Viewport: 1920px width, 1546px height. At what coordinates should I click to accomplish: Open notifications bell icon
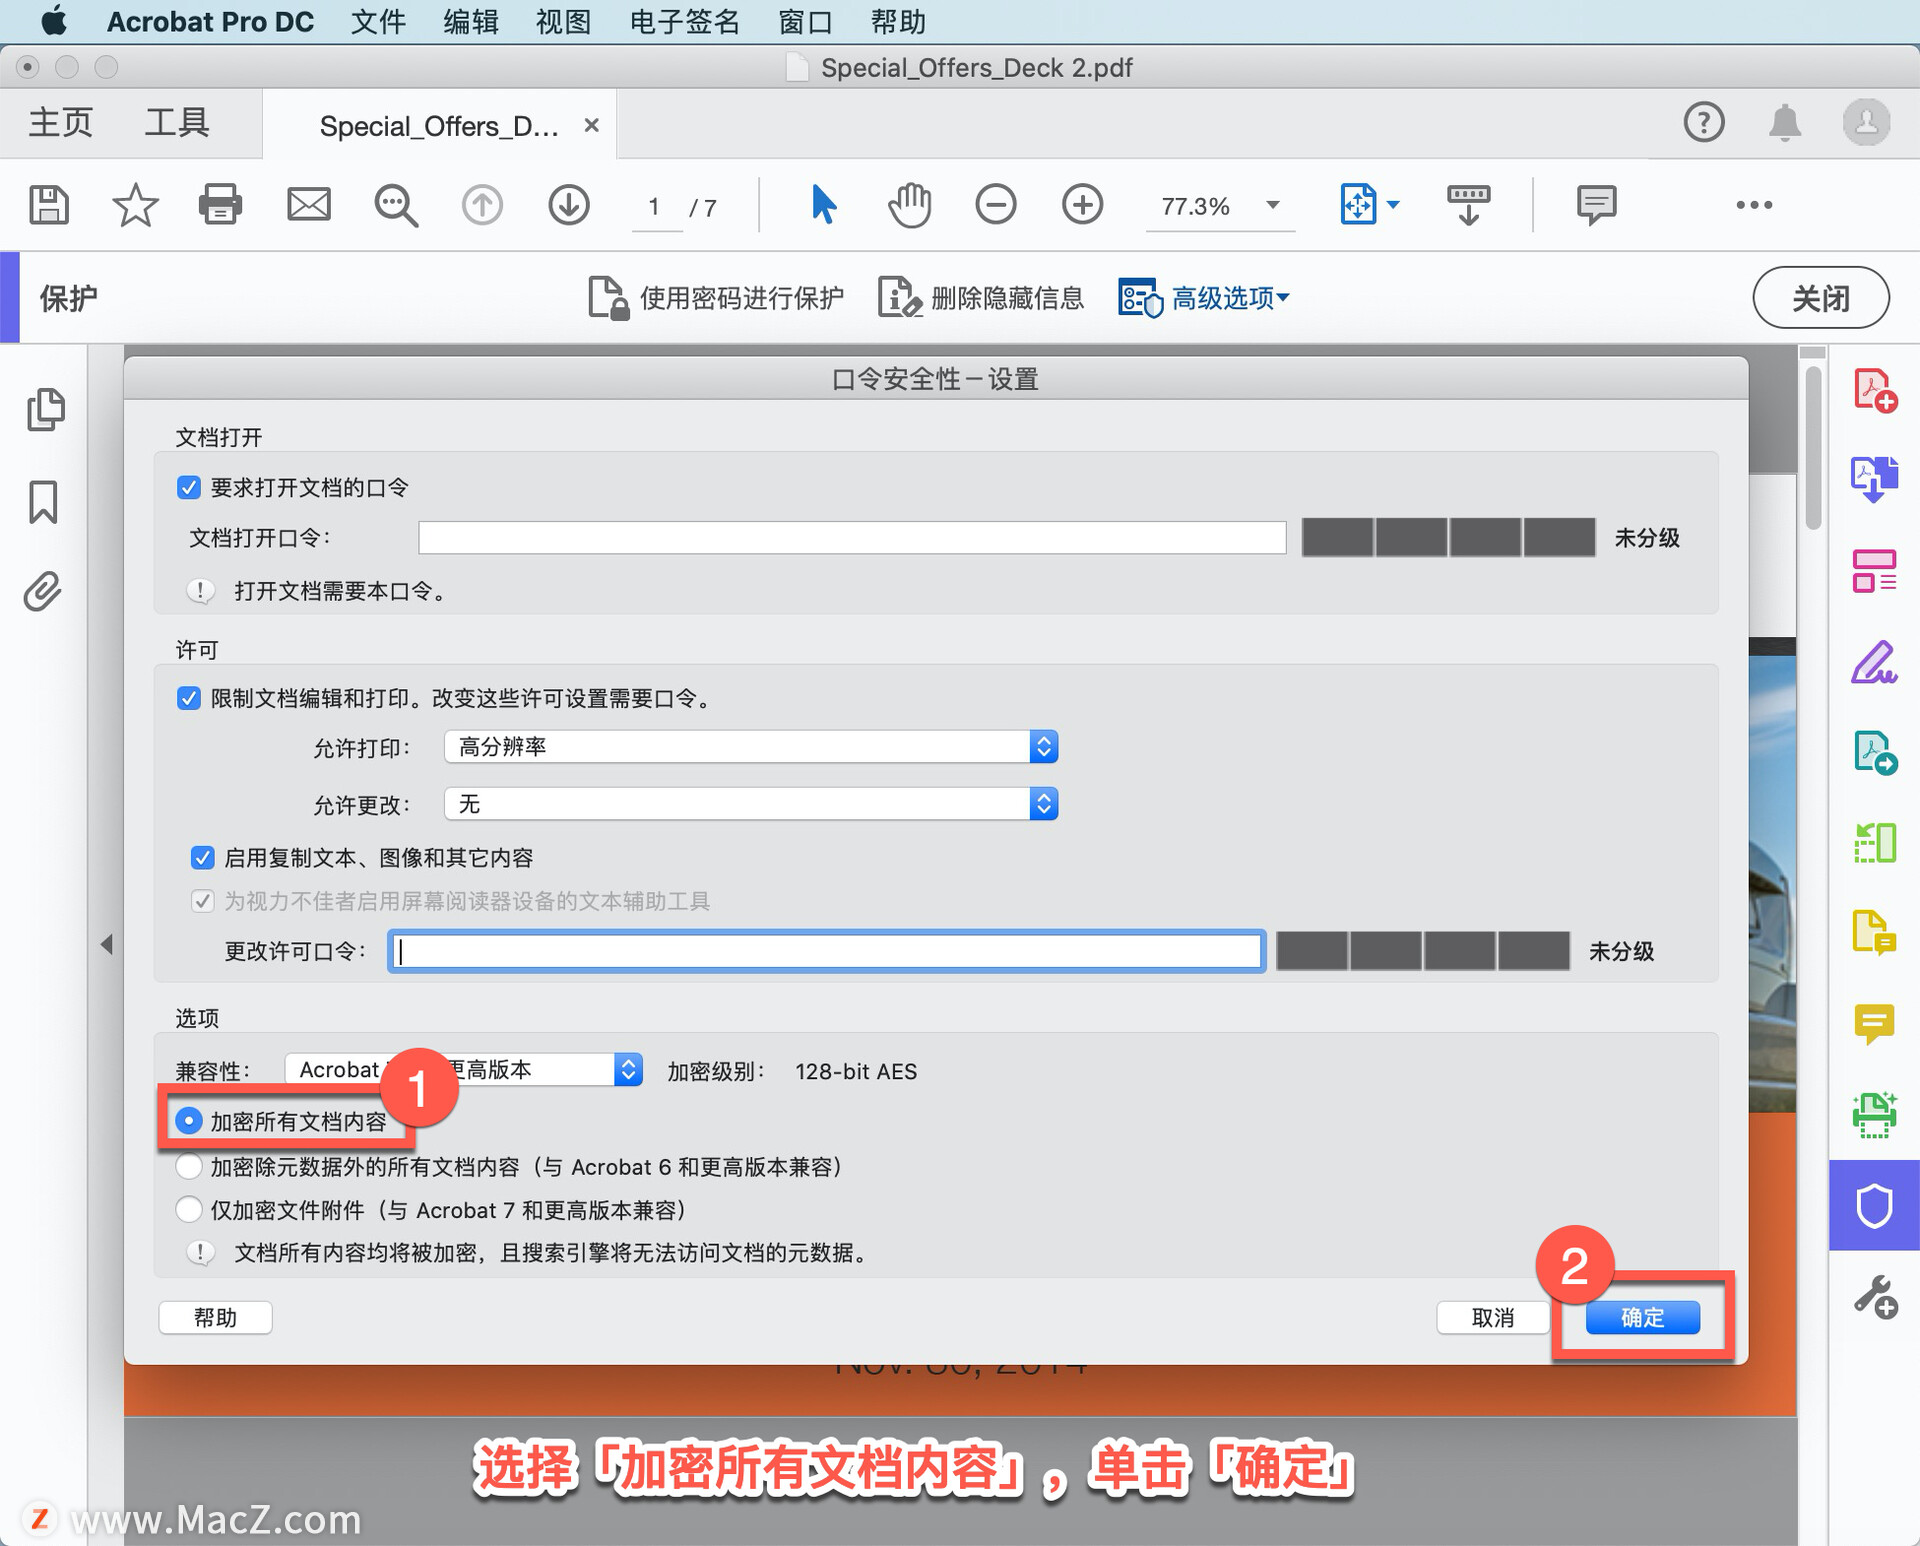pyautogui.click(x=1785, y=123)
